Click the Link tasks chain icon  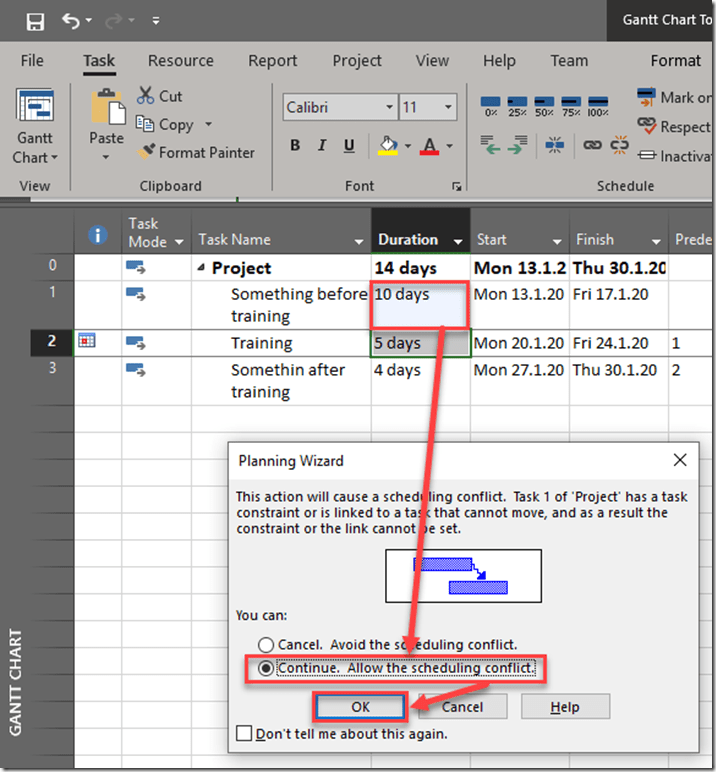coord(593,146)
